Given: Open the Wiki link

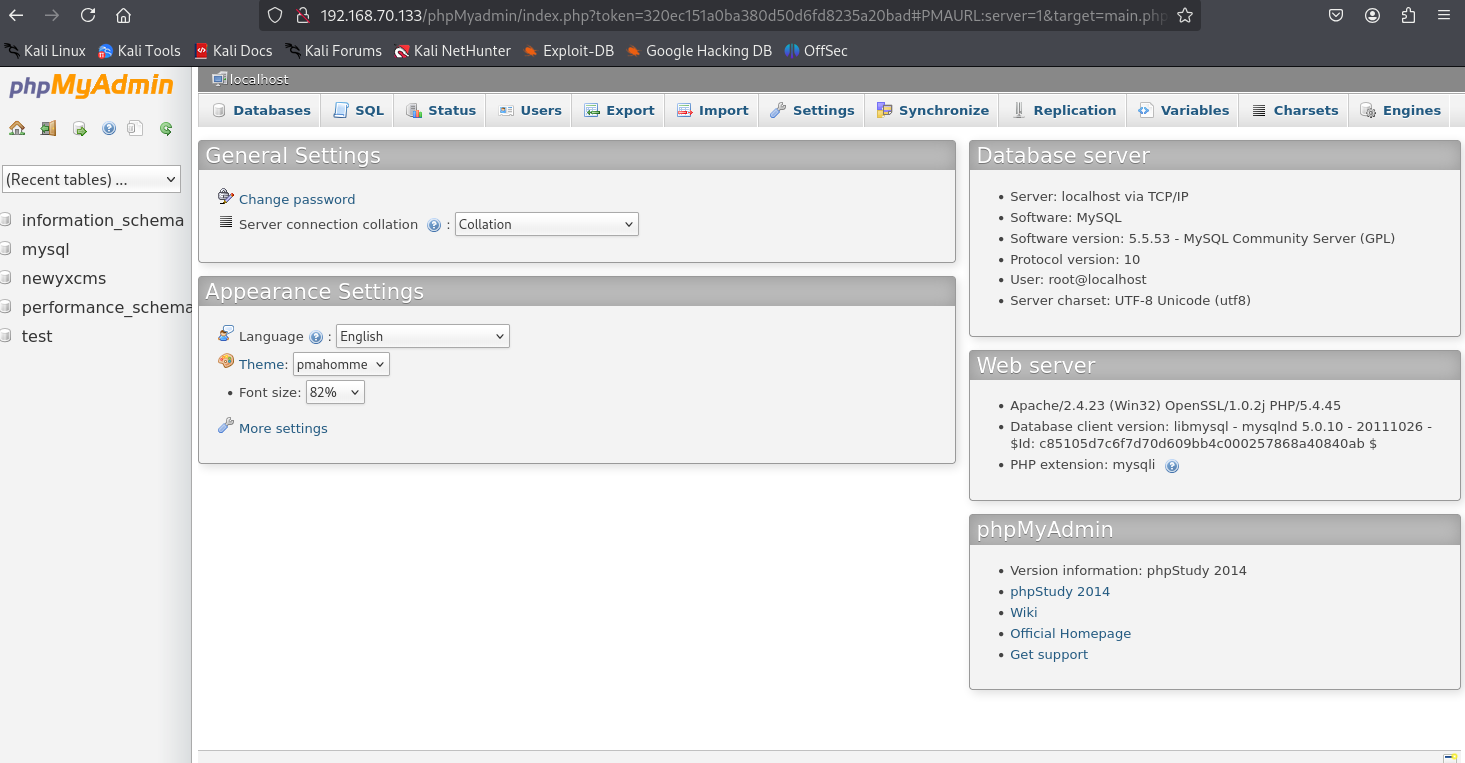Looking at the screenshot, I should pos(1023,612).
